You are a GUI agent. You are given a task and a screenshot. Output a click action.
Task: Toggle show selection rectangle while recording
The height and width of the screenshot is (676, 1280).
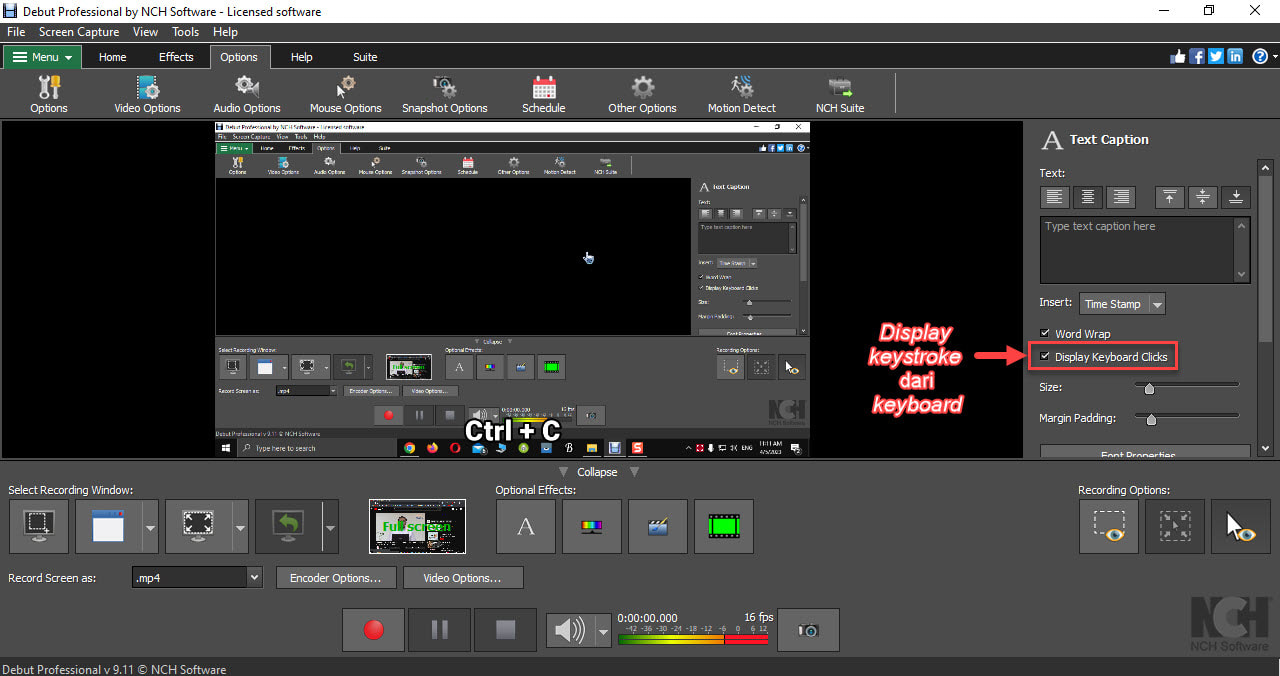pos(1109,526)
